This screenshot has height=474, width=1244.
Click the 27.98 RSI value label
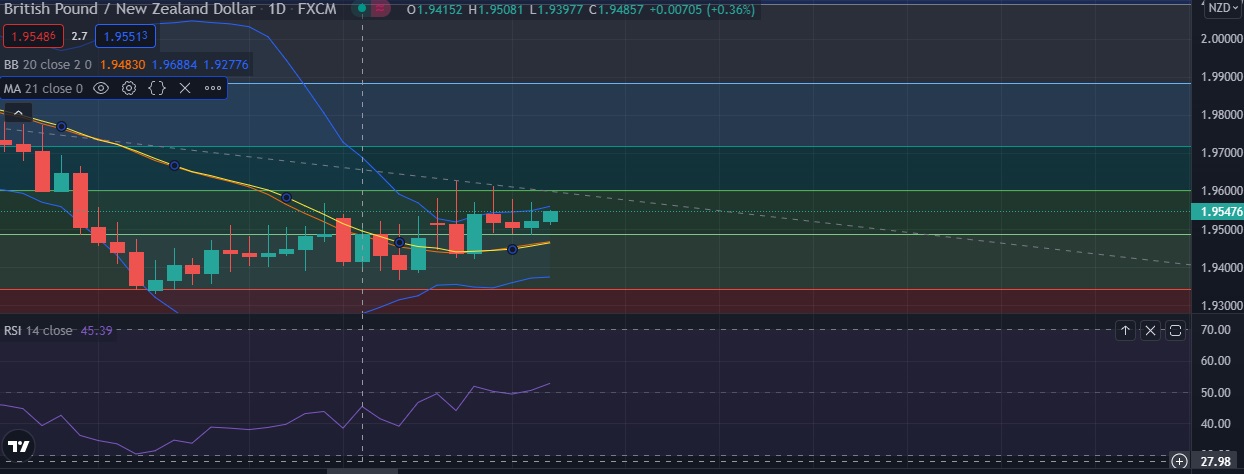pyautogui.click(x=1216, y=461)
